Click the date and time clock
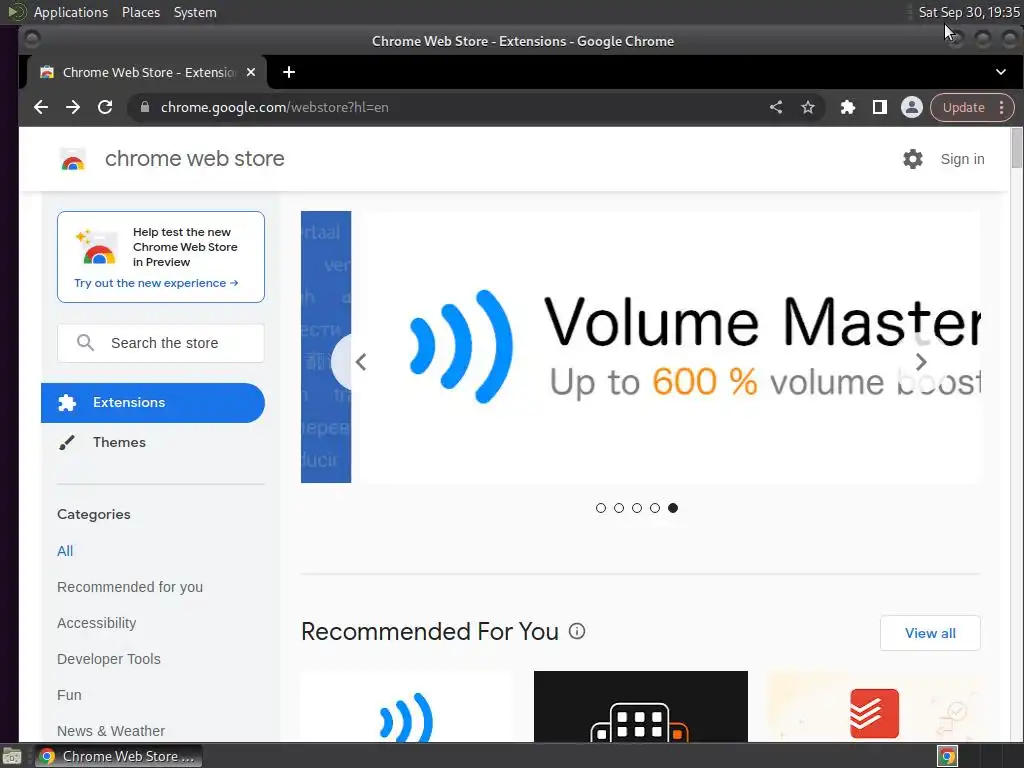This screenshot has width=1024, height=768. tap(968, 12)
